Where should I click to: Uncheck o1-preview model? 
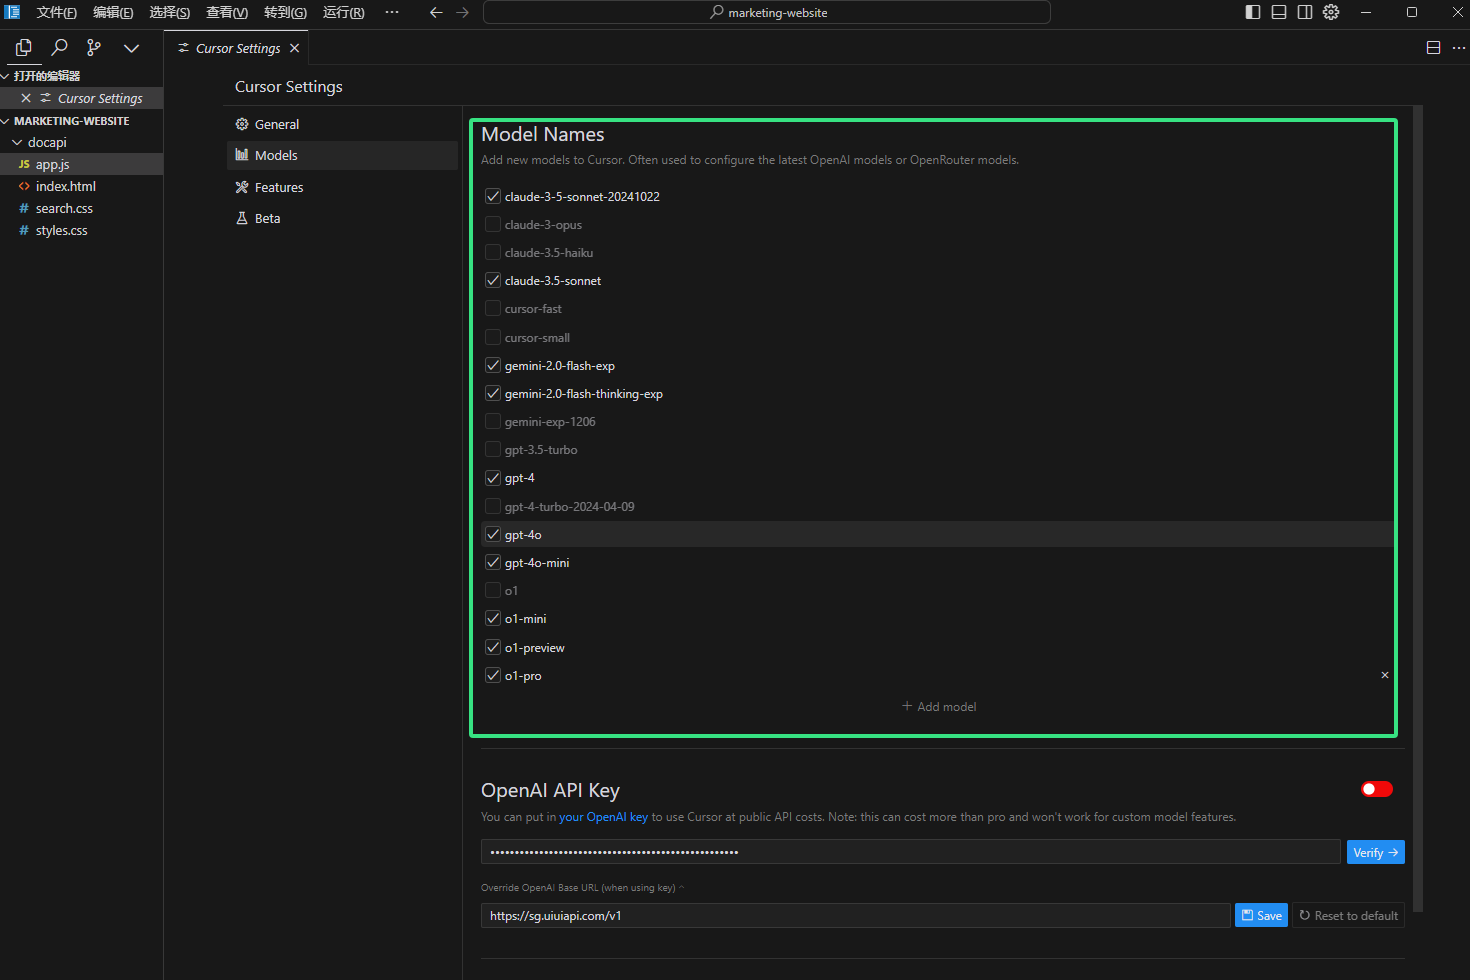point(493,647)
